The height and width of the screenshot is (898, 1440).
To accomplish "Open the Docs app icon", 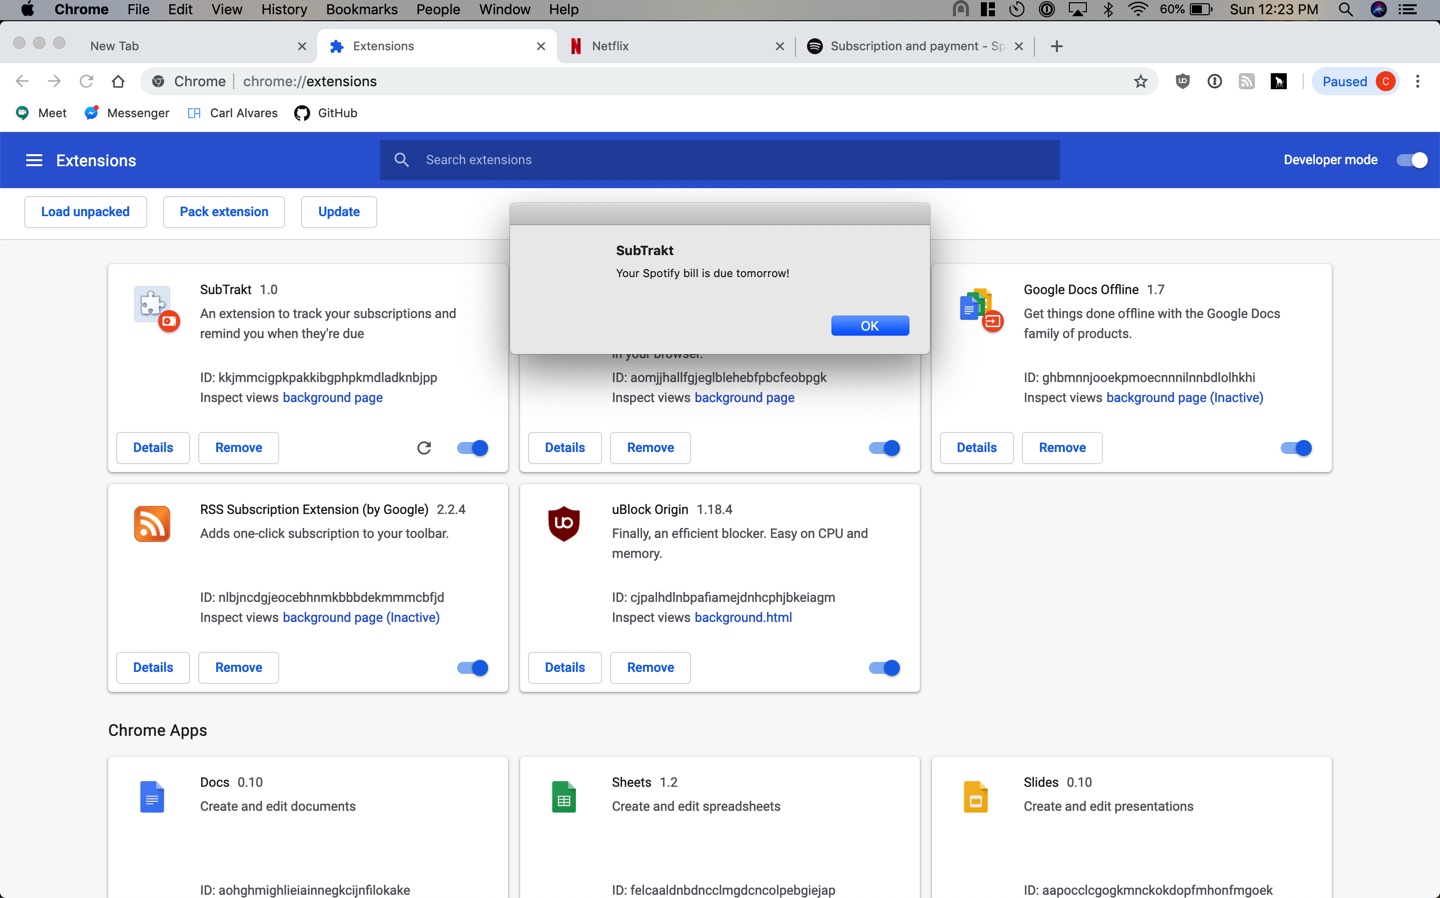I will click(x=152, y=797).
